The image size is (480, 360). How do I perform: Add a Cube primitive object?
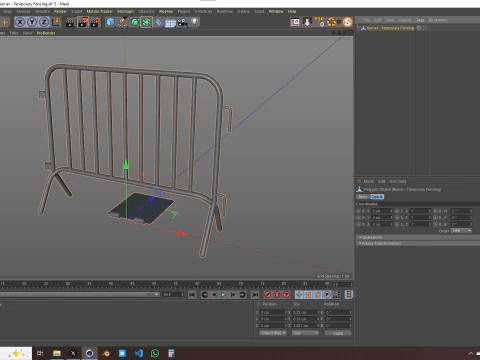110,22
